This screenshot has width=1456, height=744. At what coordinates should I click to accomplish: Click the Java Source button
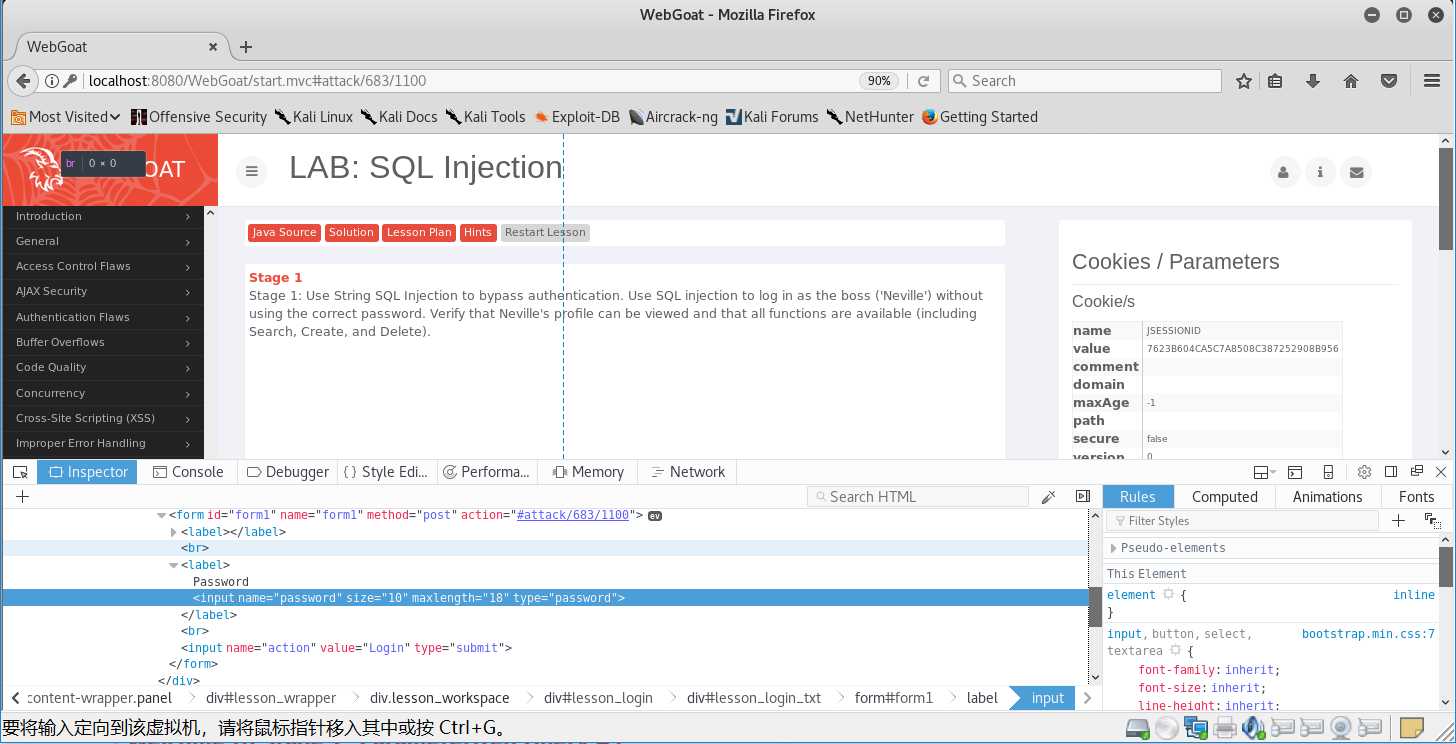coord(284,232)
